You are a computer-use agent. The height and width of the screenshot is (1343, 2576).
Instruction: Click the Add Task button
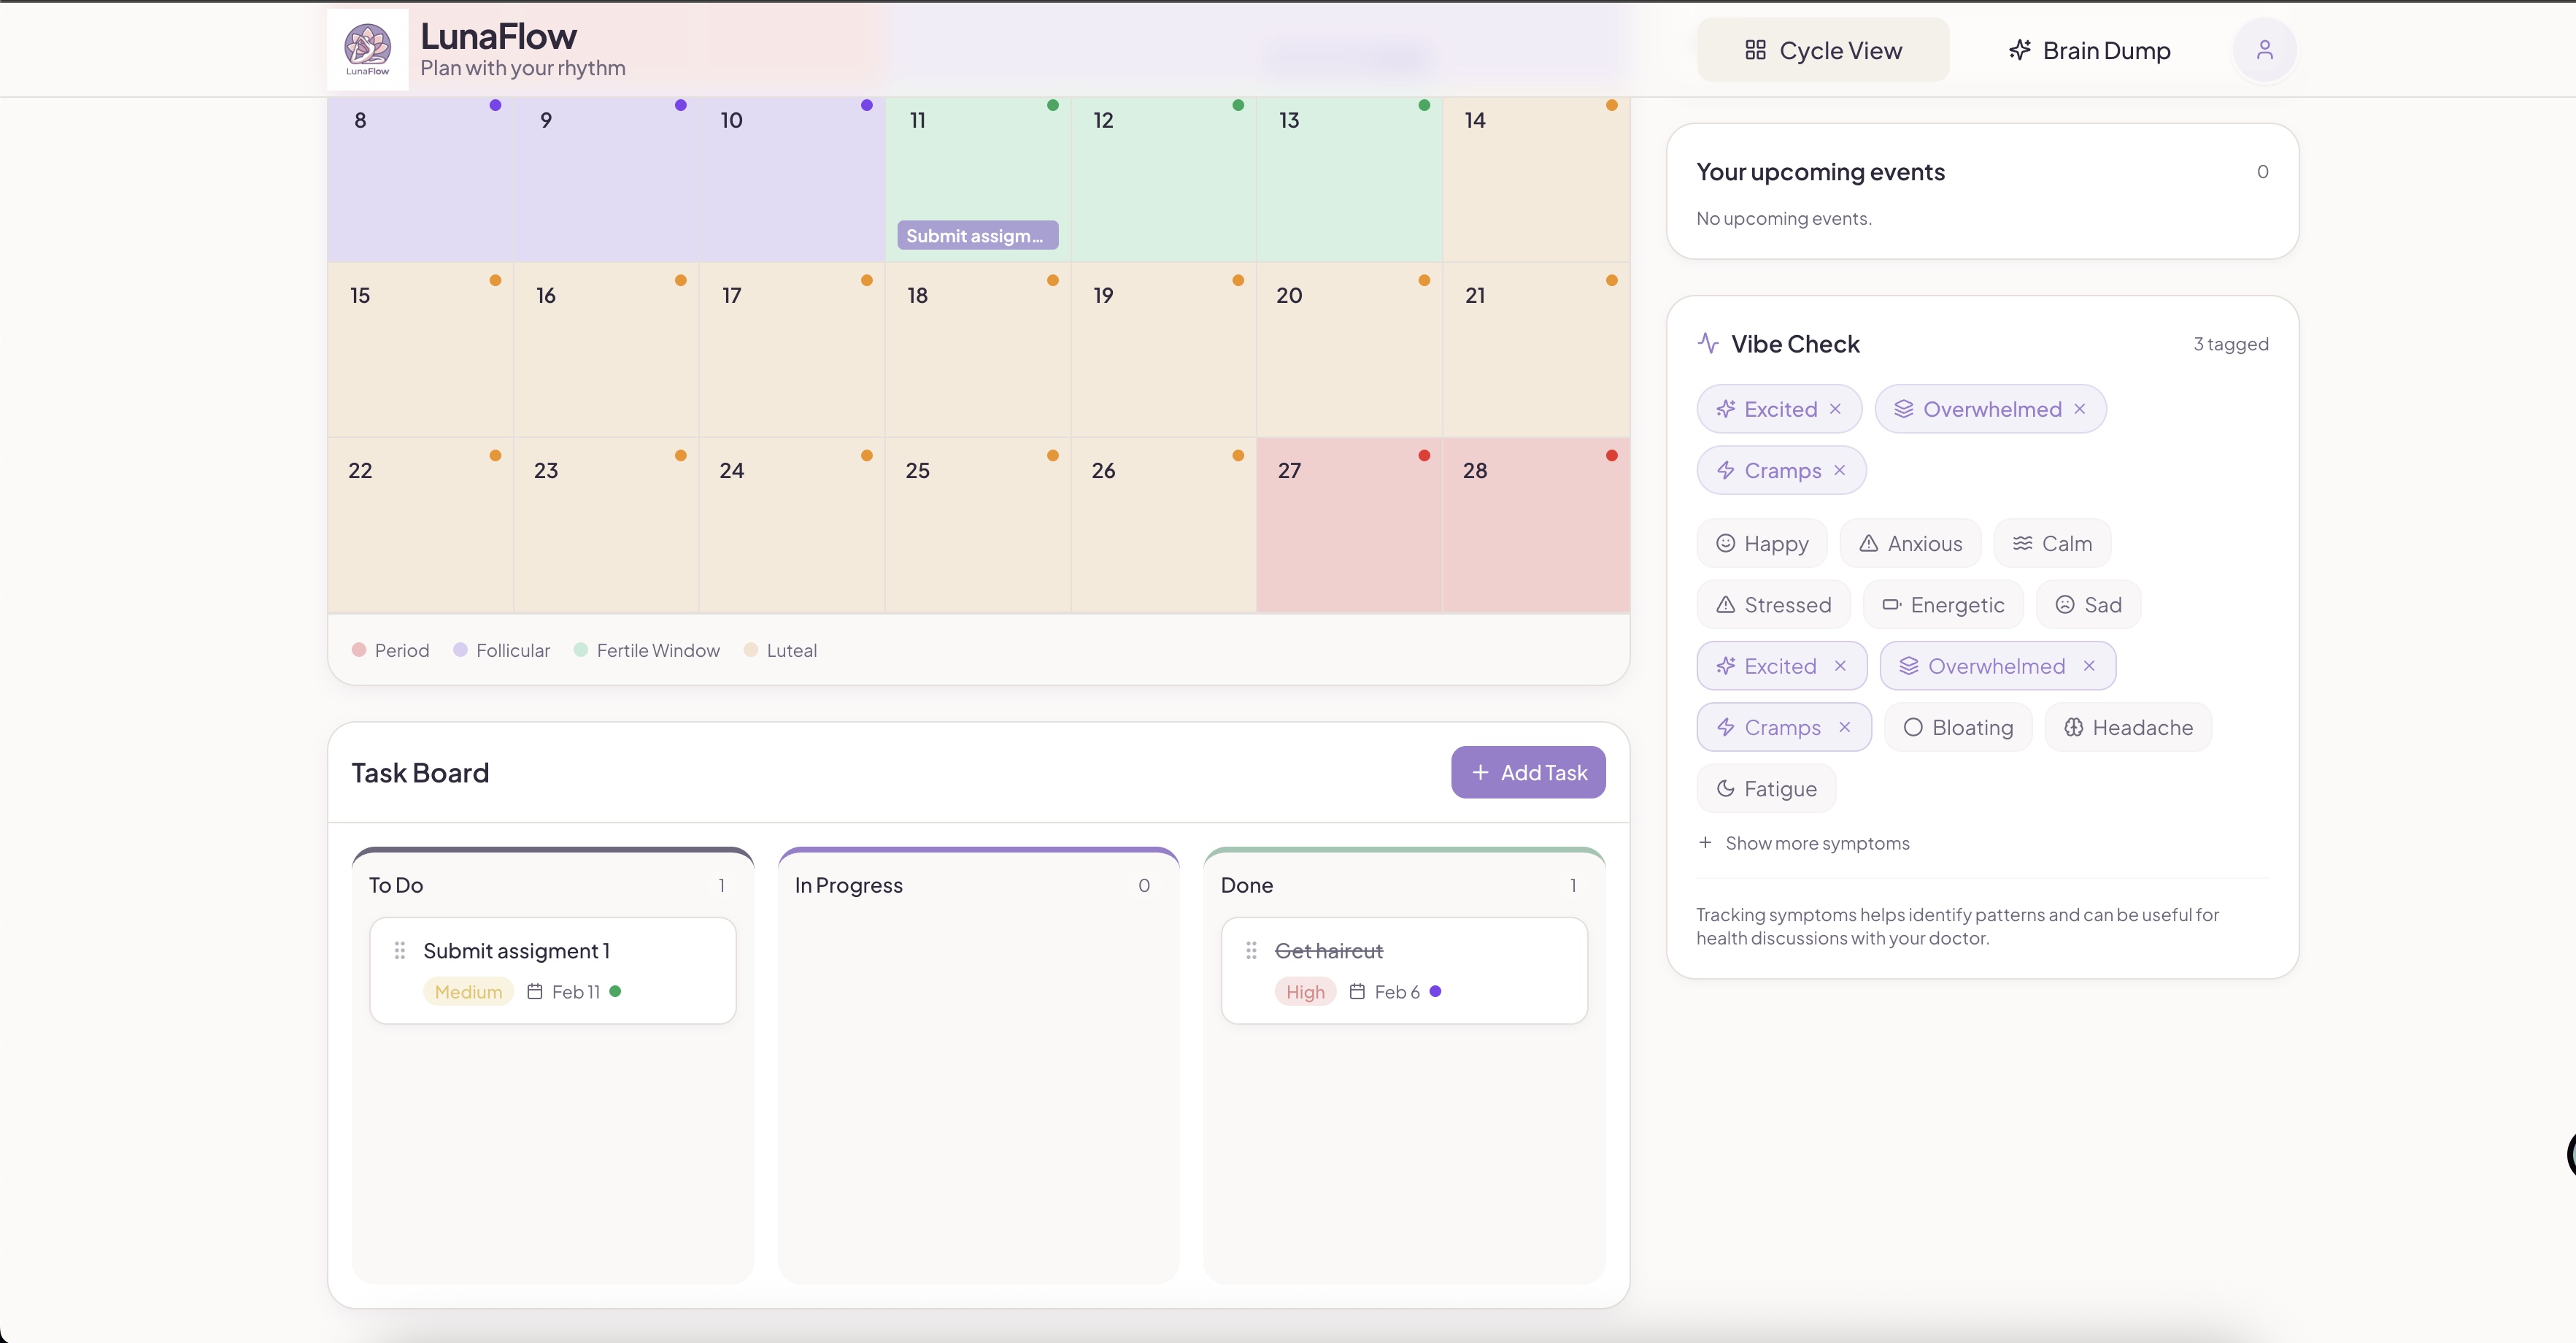click(1527, 773)
